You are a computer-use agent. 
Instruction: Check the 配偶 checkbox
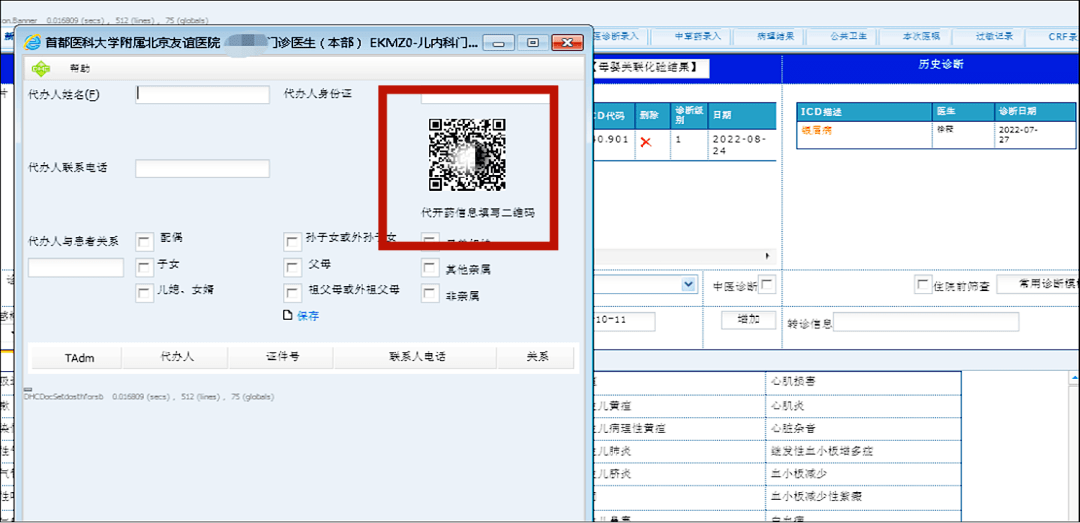point(145,242)
